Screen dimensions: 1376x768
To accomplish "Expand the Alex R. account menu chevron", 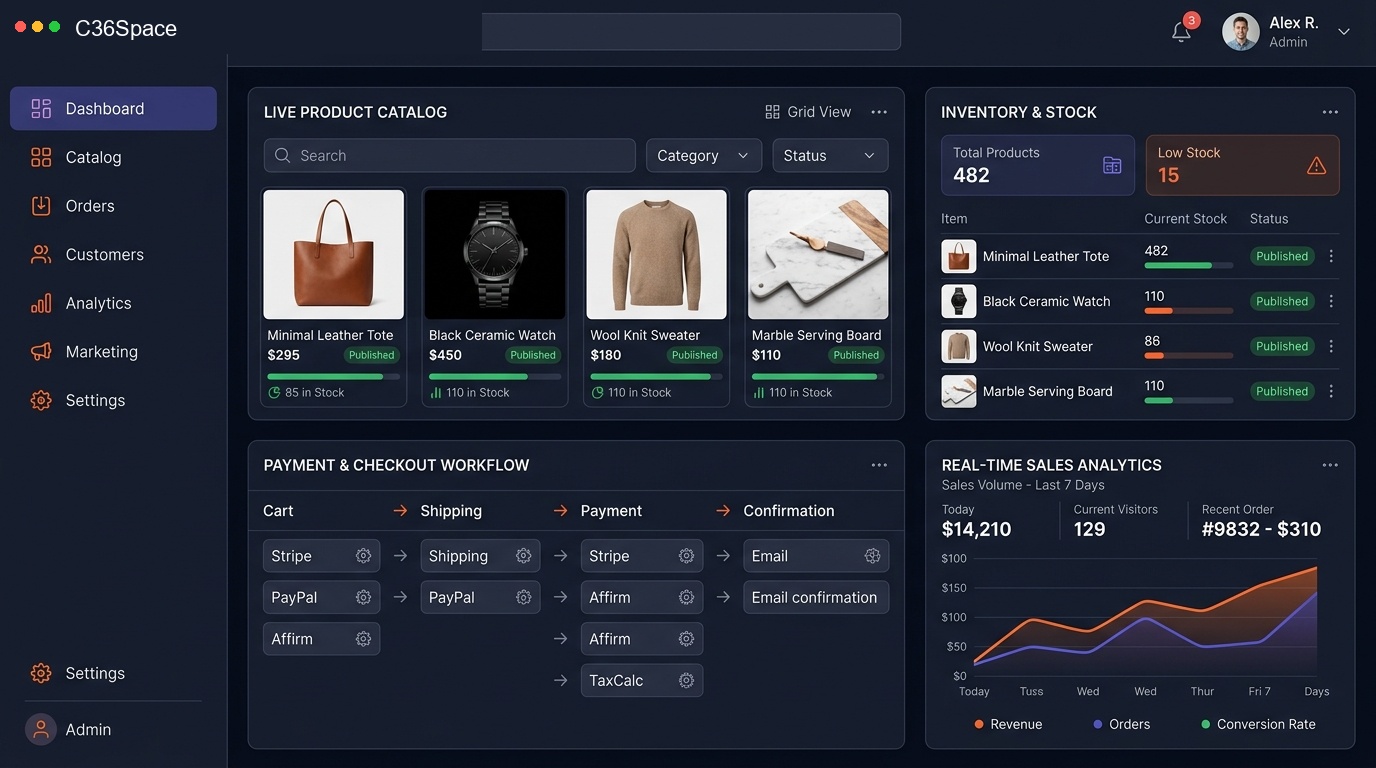I will 1344,32.
